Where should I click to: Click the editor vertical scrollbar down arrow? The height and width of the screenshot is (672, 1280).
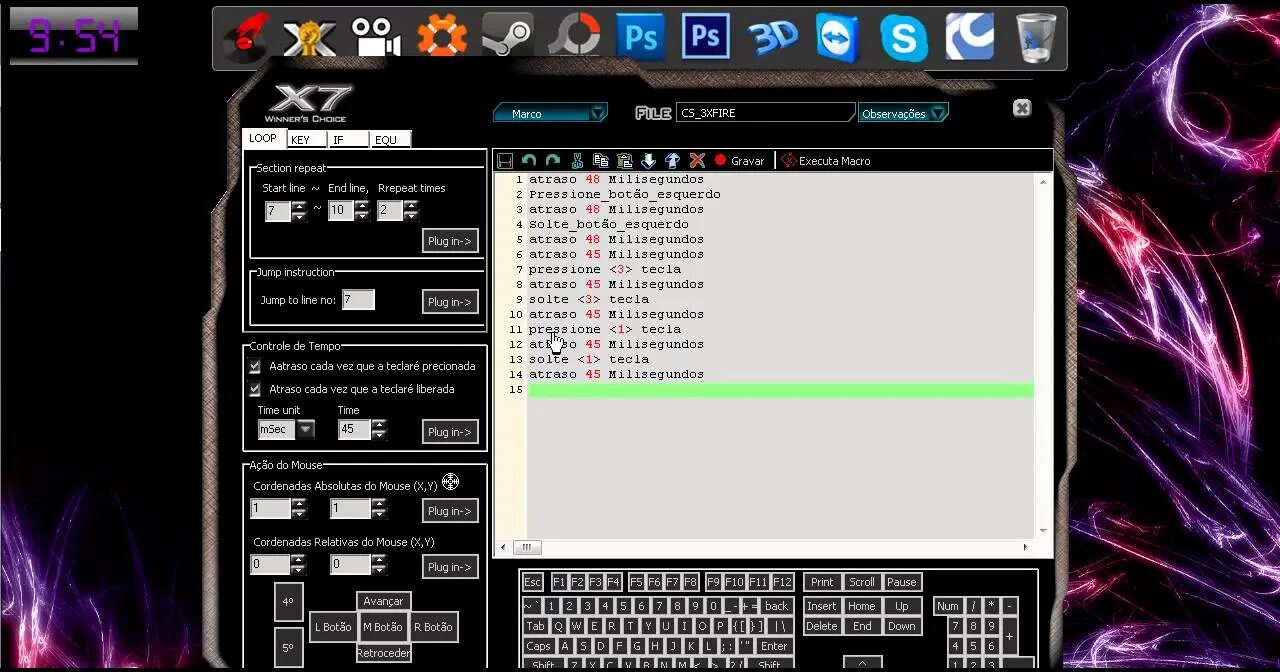tap(1043, 530)
